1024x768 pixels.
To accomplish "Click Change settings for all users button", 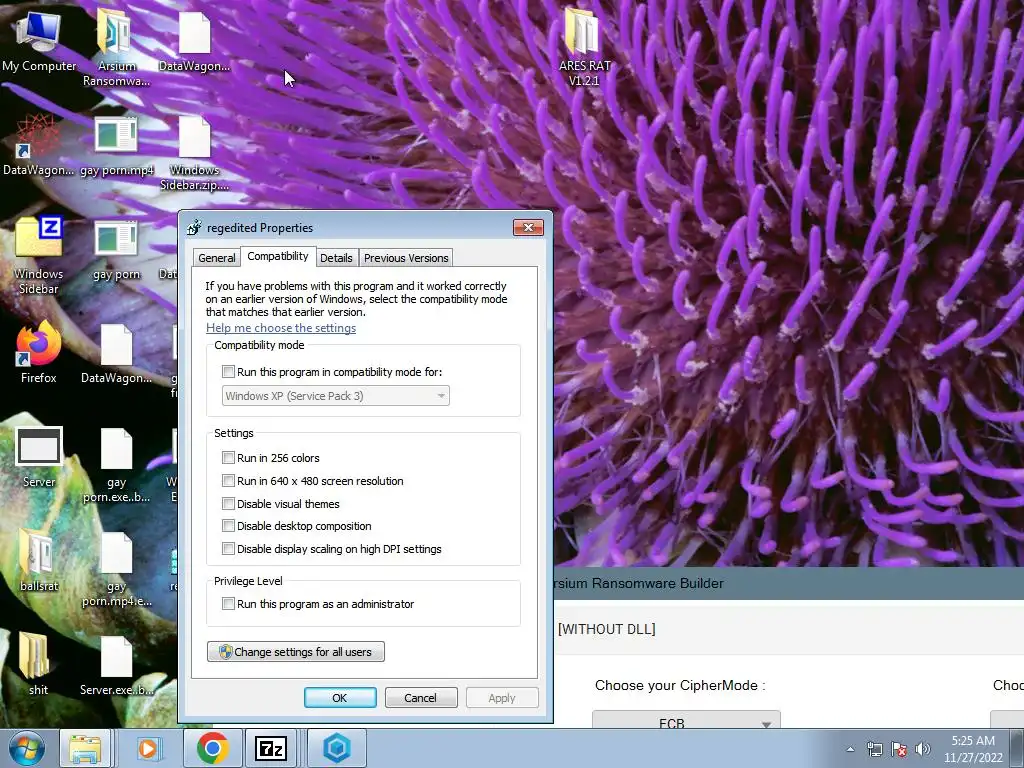I will click(296, 652).
